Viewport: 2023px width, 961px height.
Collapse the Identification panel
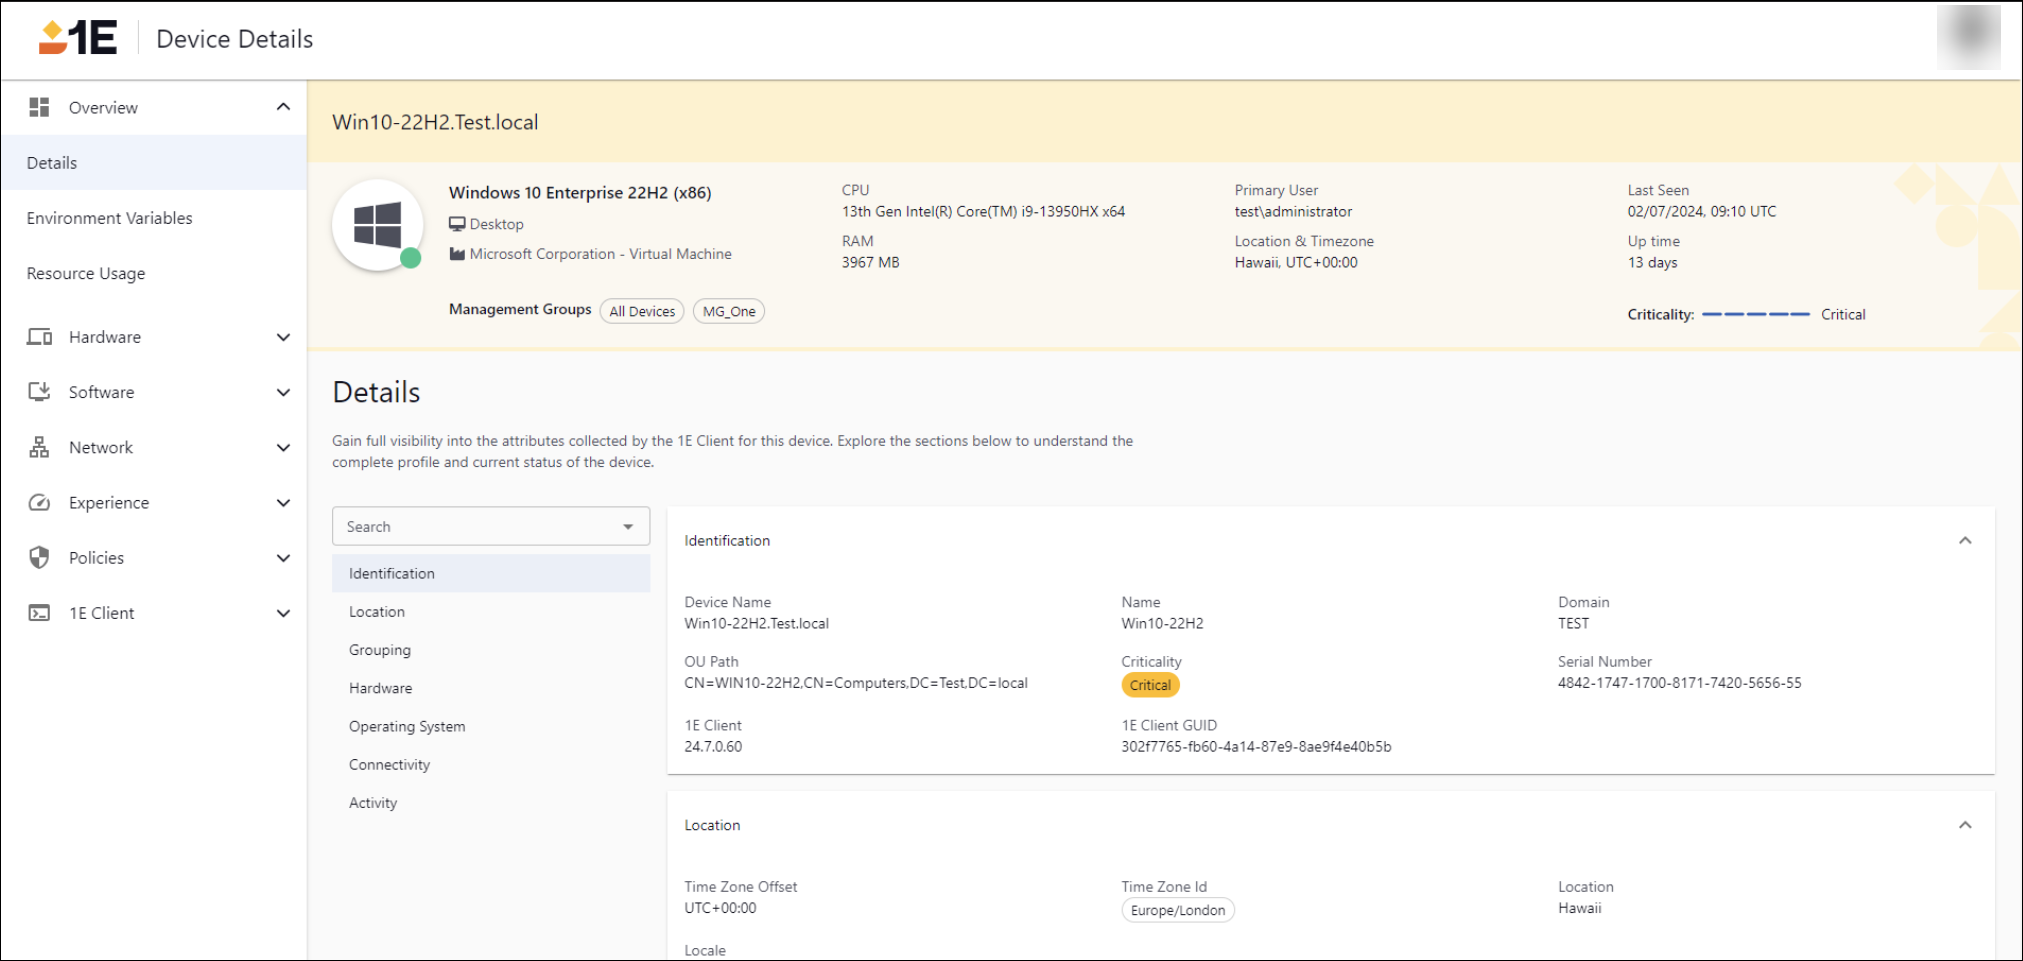pos(1964,541)
